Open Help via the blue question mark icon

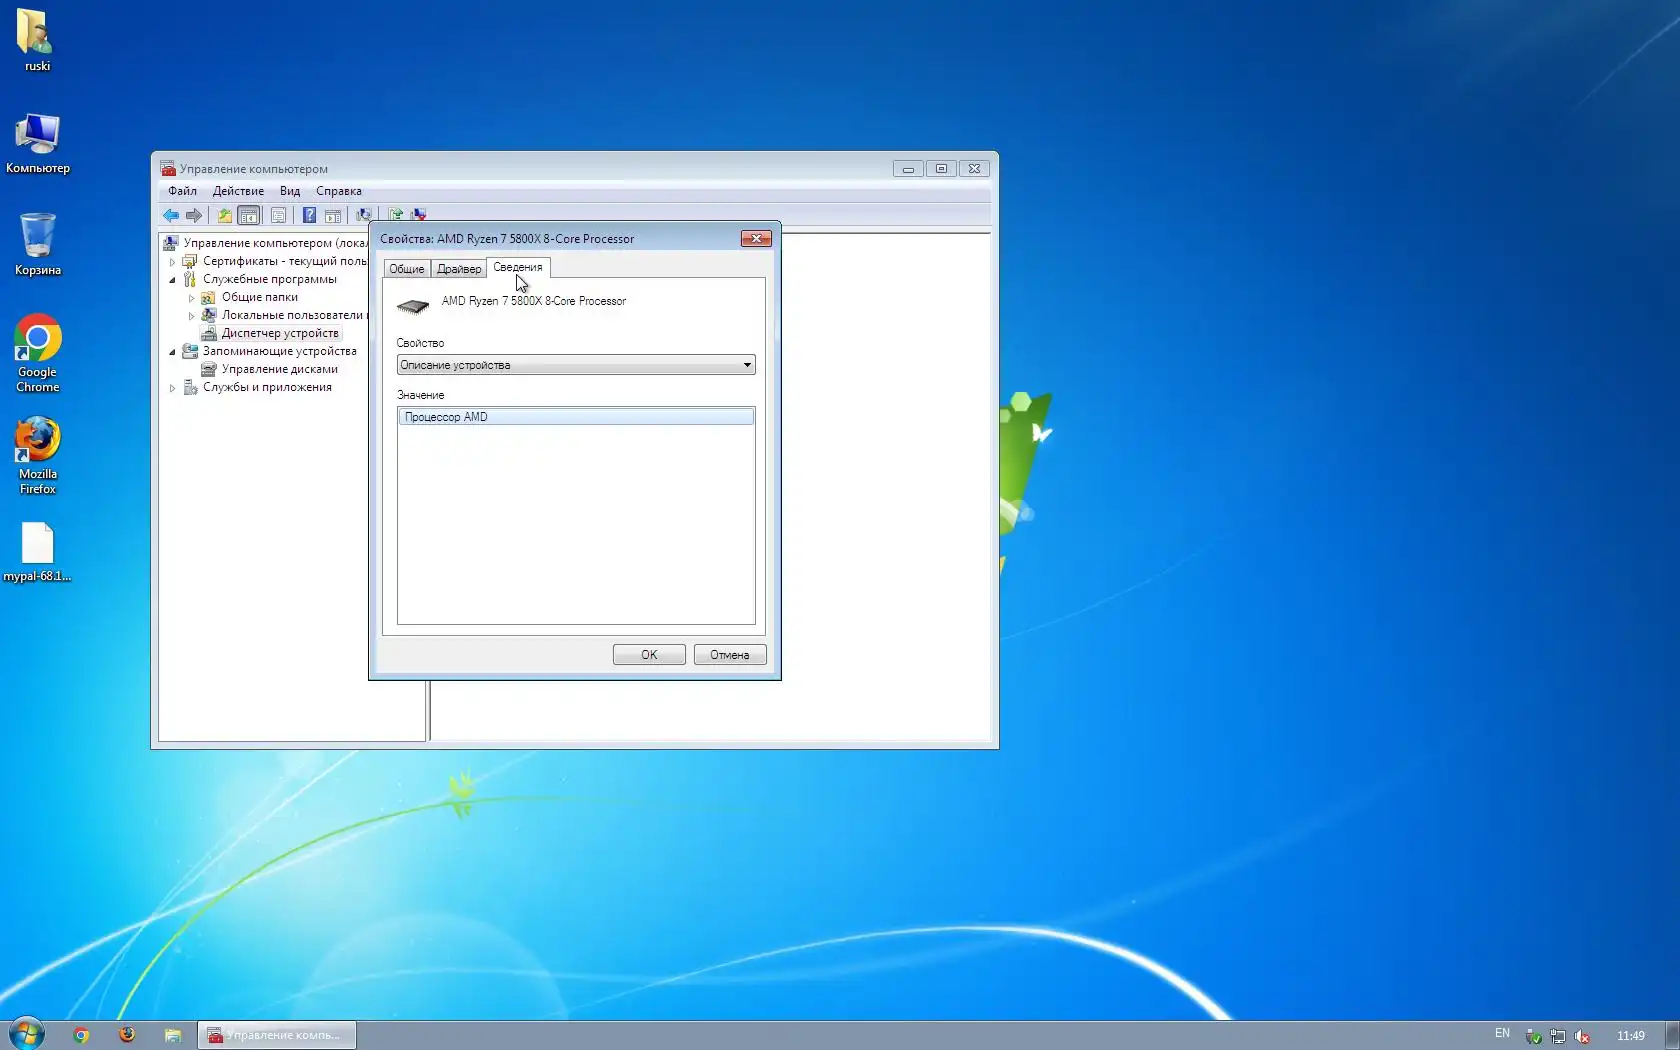309,215
